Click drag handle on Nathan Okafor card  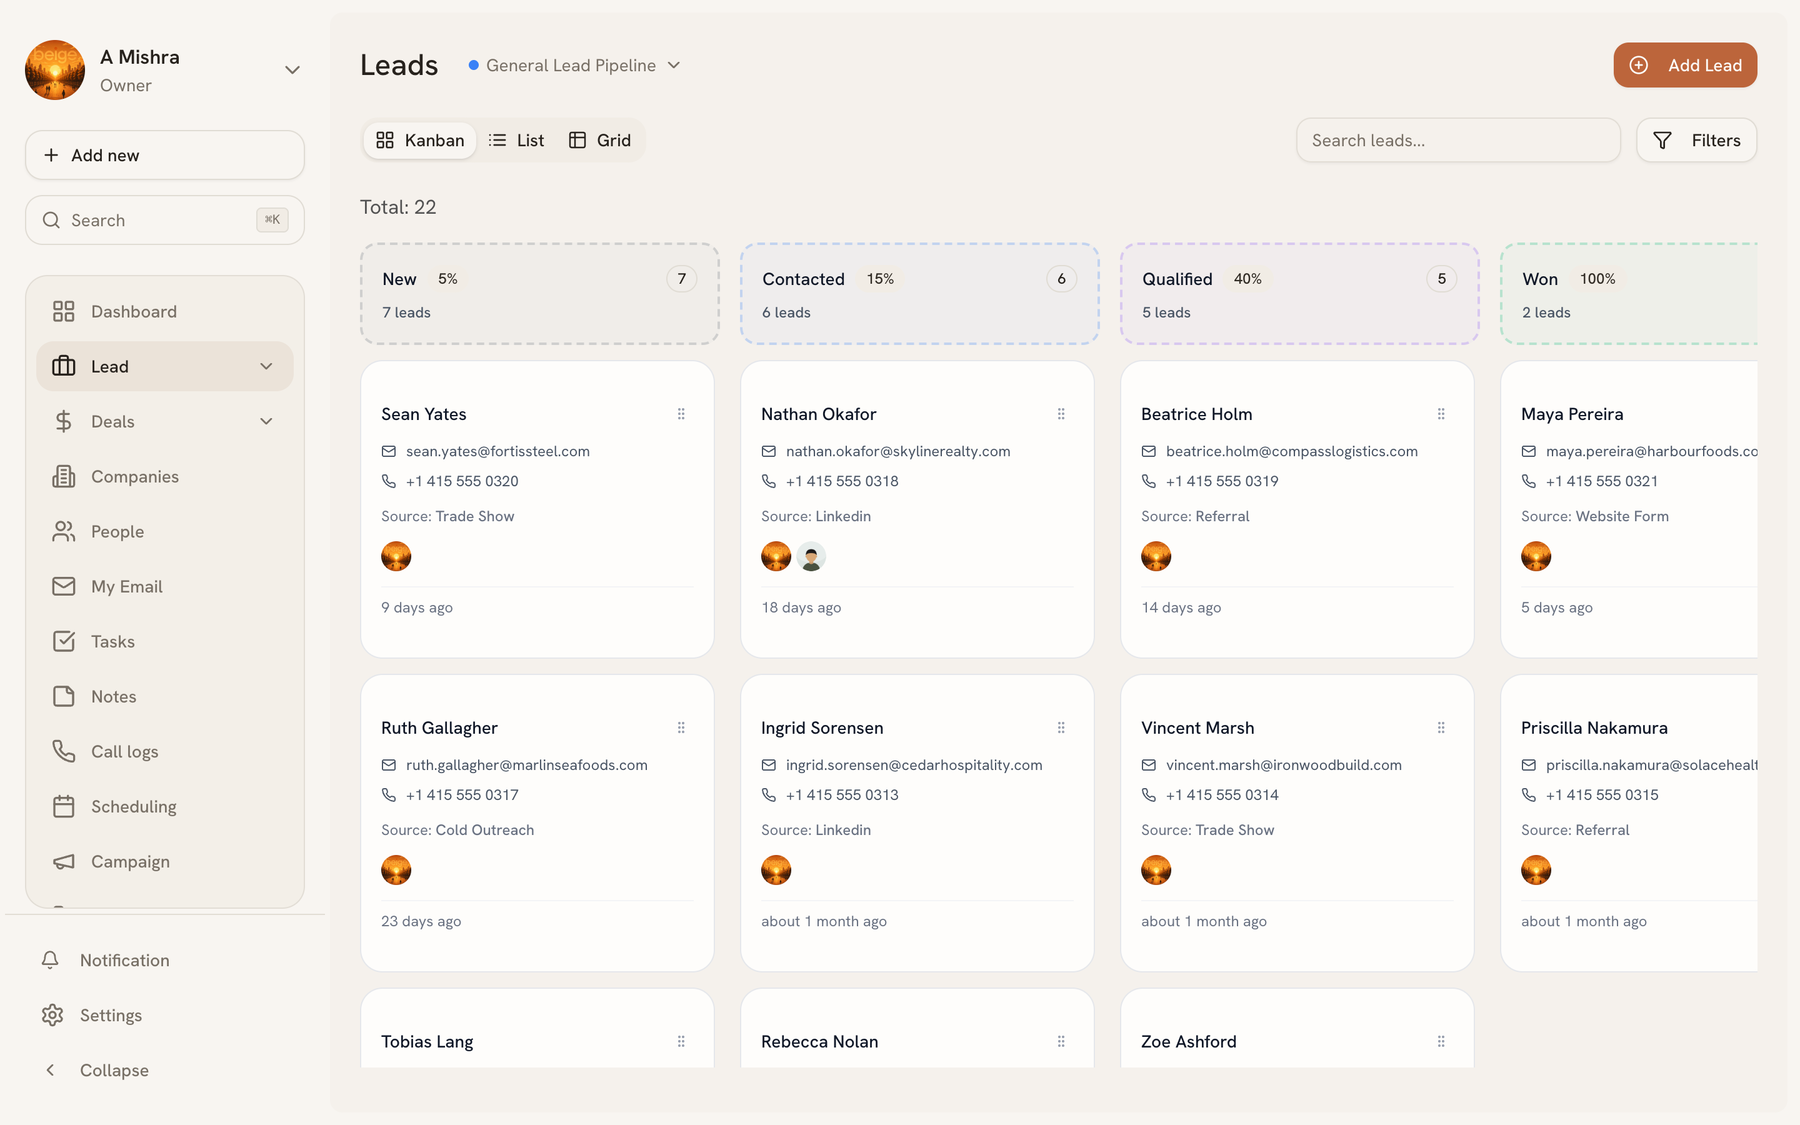(1061, 414)
